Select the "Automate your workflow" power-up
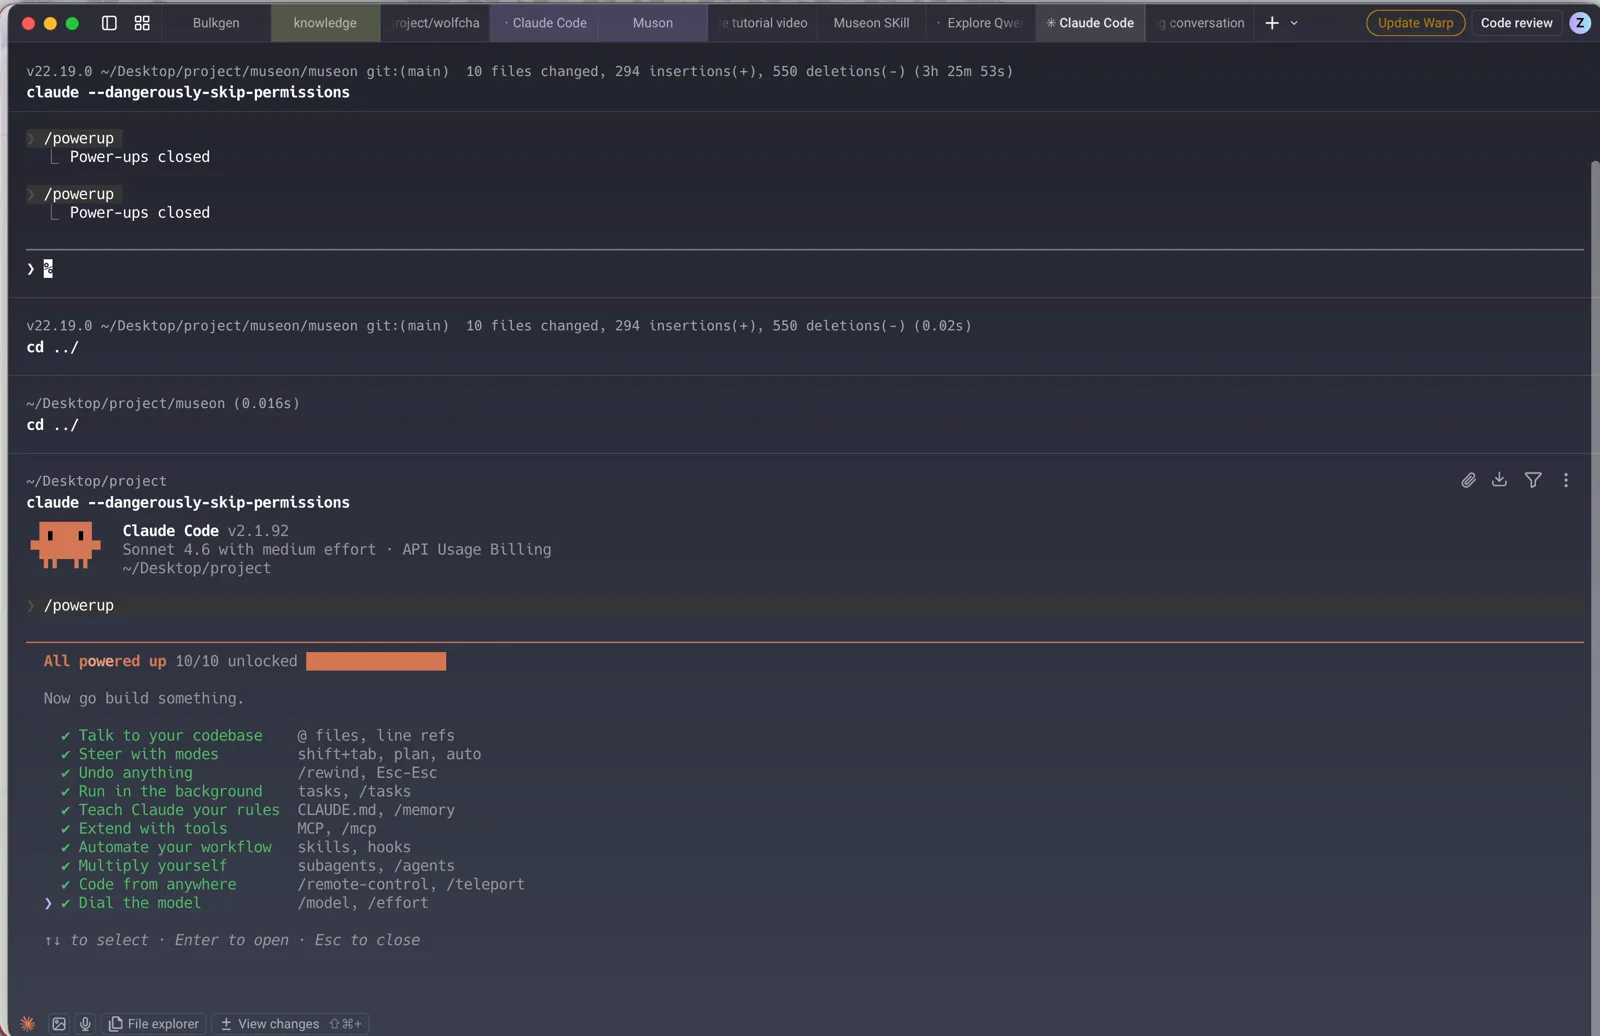 point(175,848)
